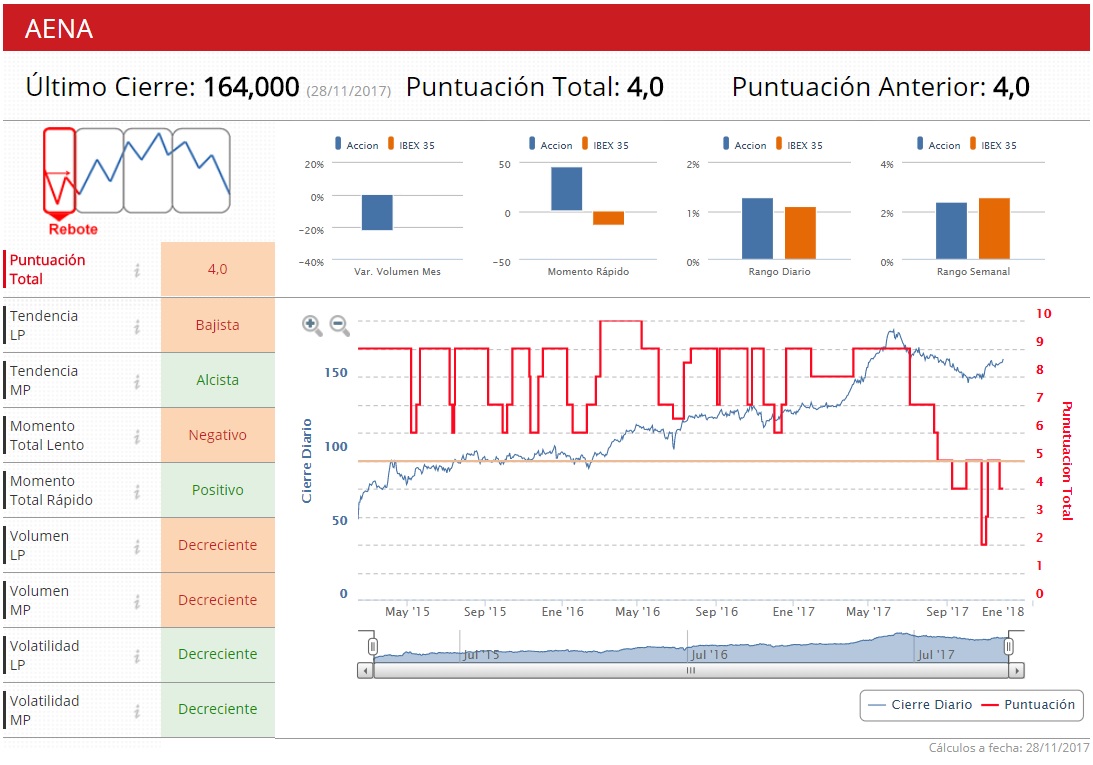
Task: Hide Accion series in Var. Volumen Mes chart
Action: tap(355, 145)
